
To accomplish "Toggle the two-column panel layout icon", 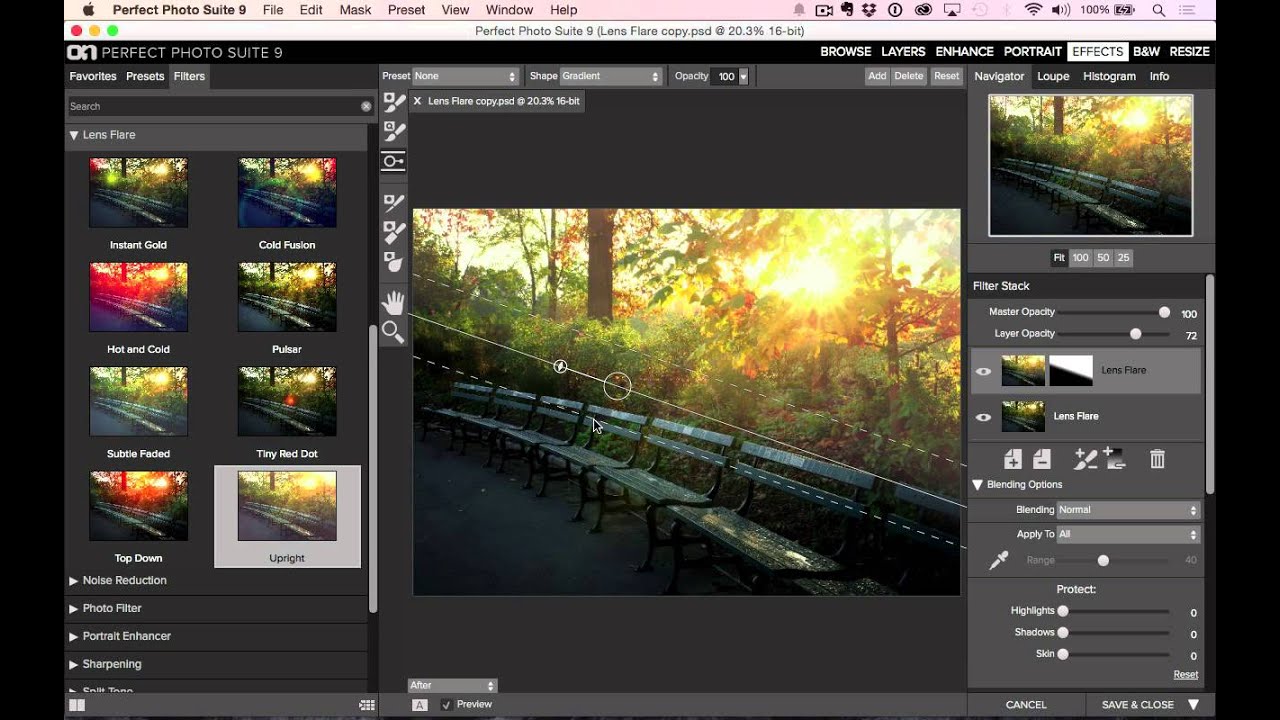I will (77, 705).
